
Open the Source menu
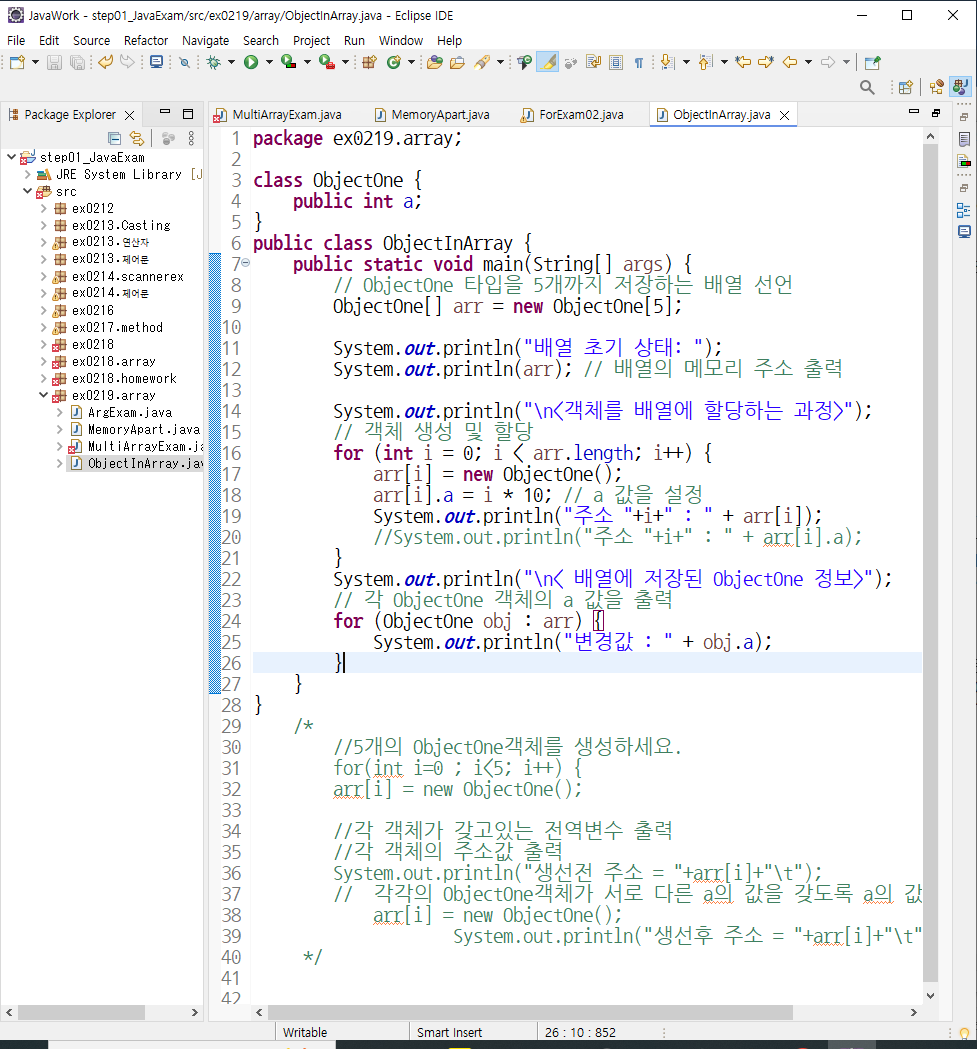coord(91,40)
